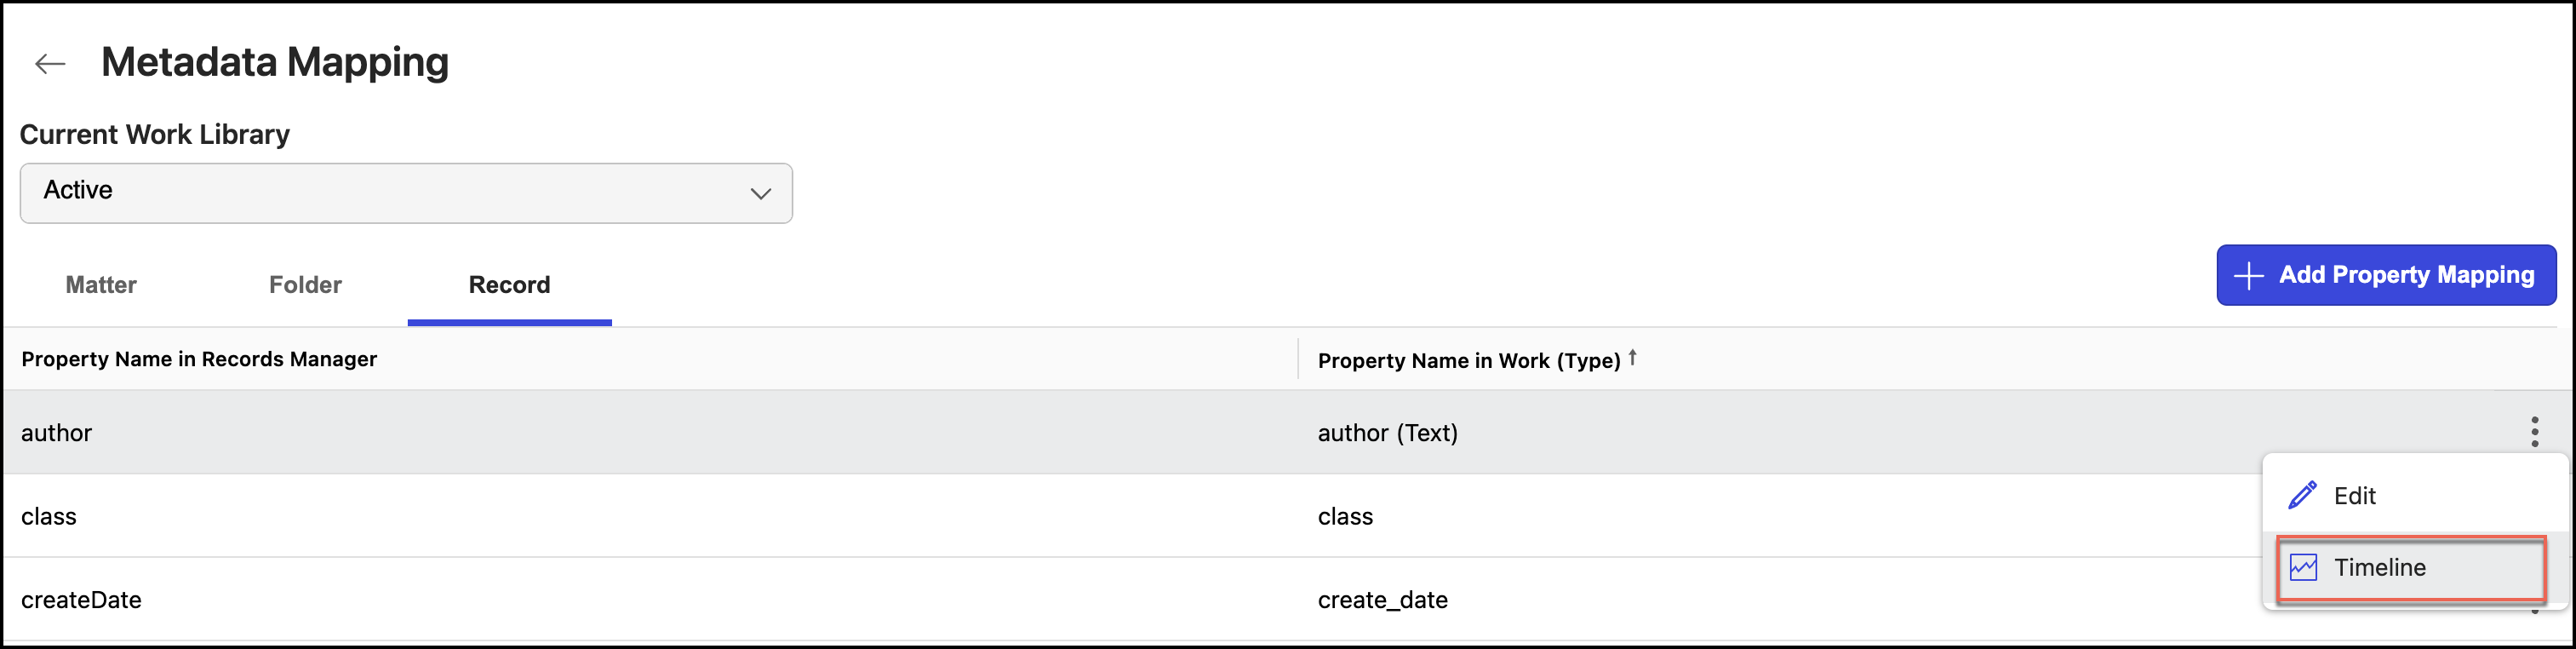Open the Current Work Library dropdown
The height and width of the screenshot is (649, 2576).
click(x=405, y=193)
